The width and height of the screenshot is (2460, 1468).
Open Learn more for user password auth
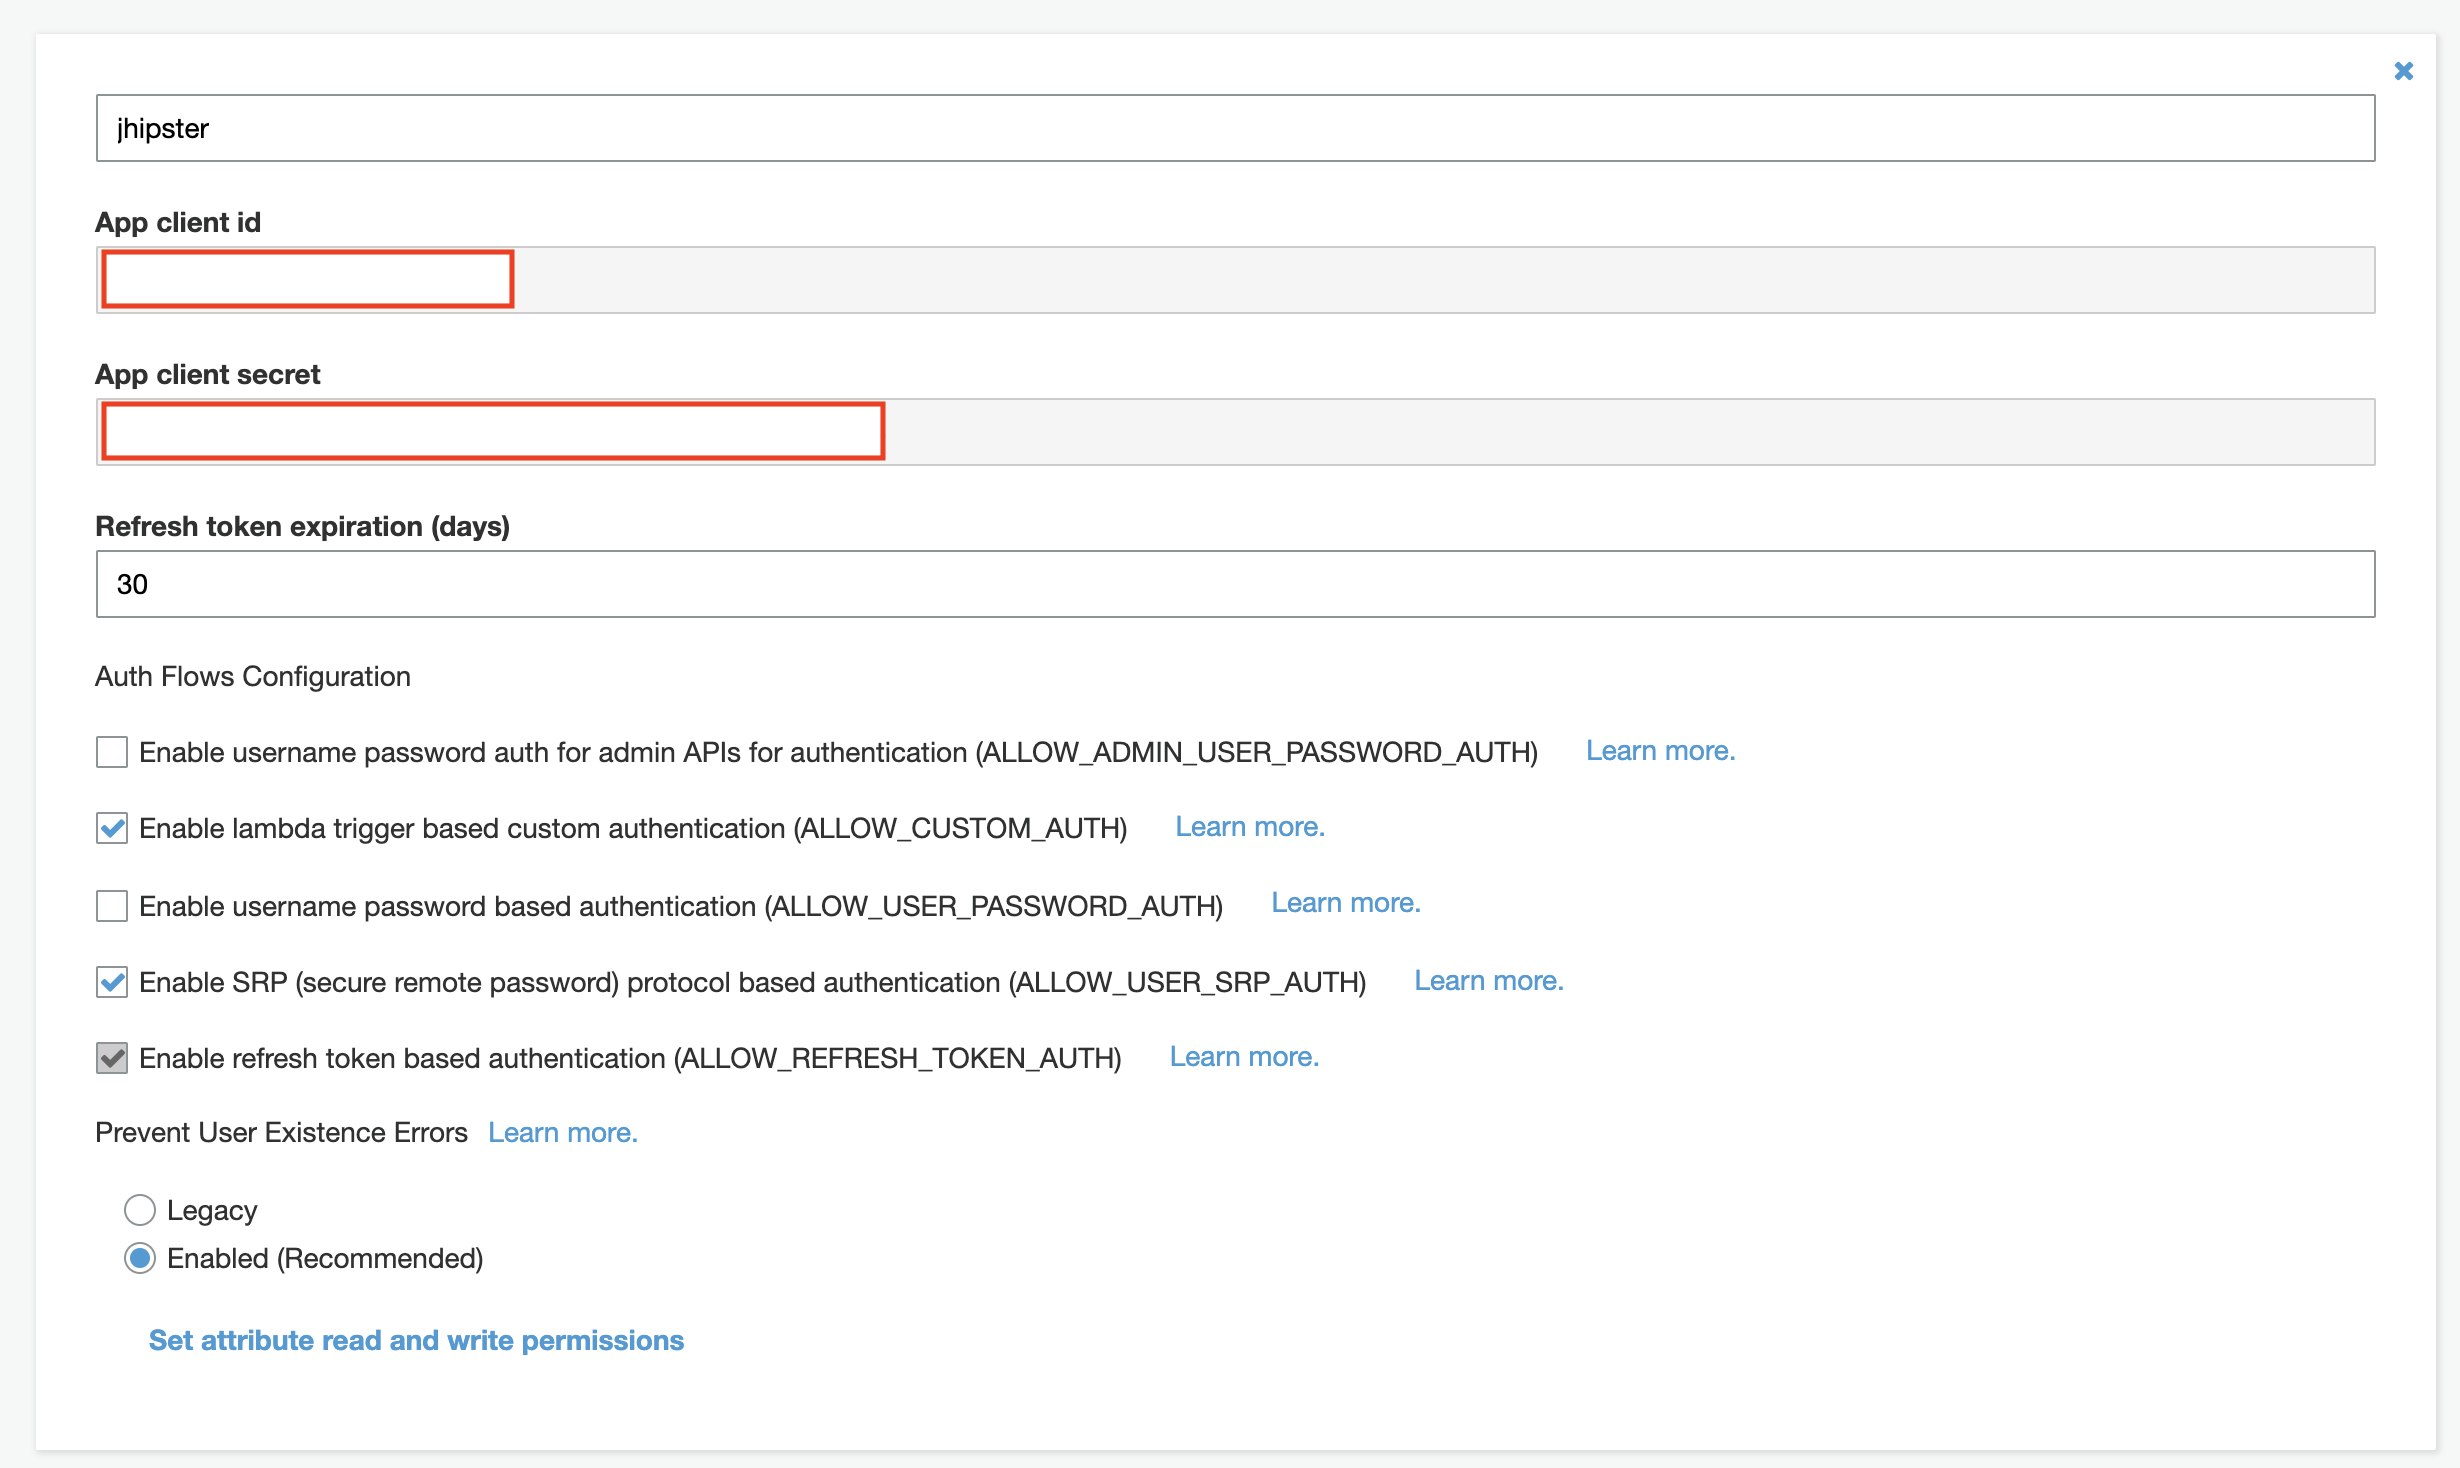click(x=1345, y=903)
